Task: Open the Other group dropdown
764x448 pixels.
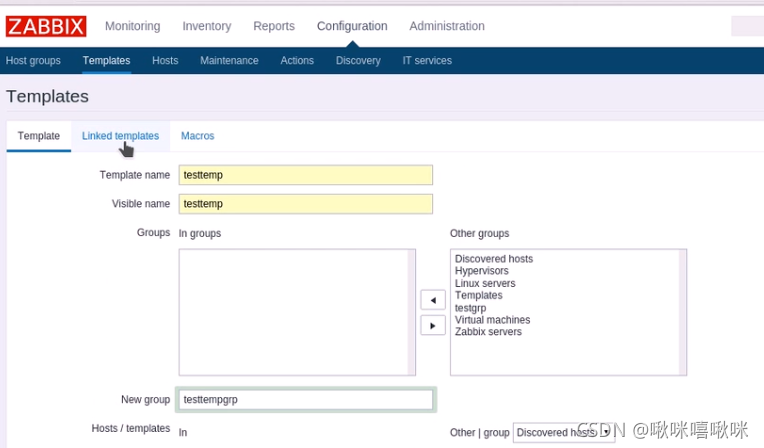Action: pos(564,432)
